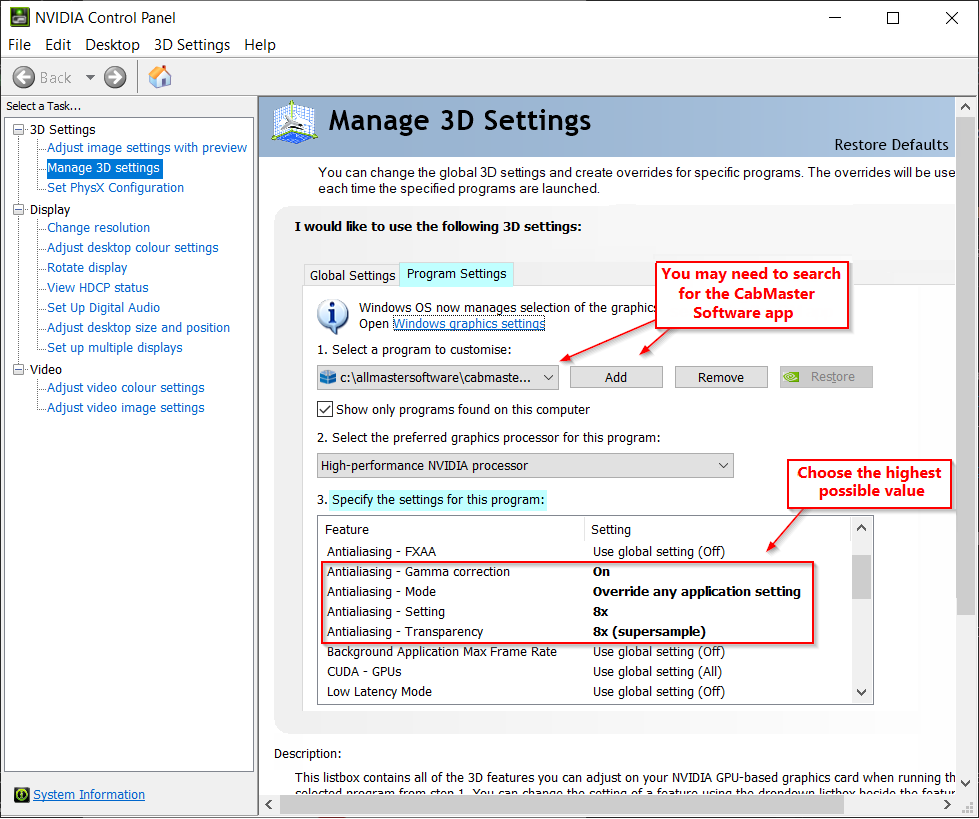Click the Add program button
The image size is (979, 819).
616,377
